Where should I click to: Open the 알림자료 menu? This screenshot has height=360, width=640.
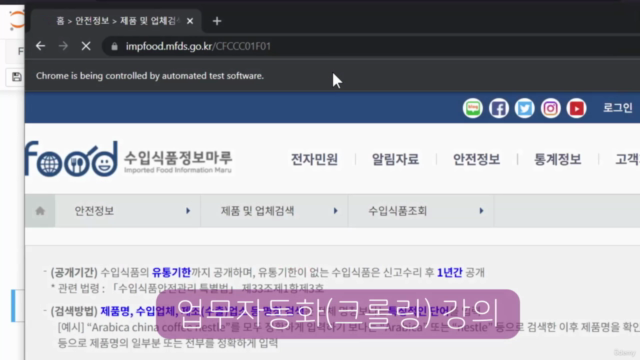tap(395, 159)
